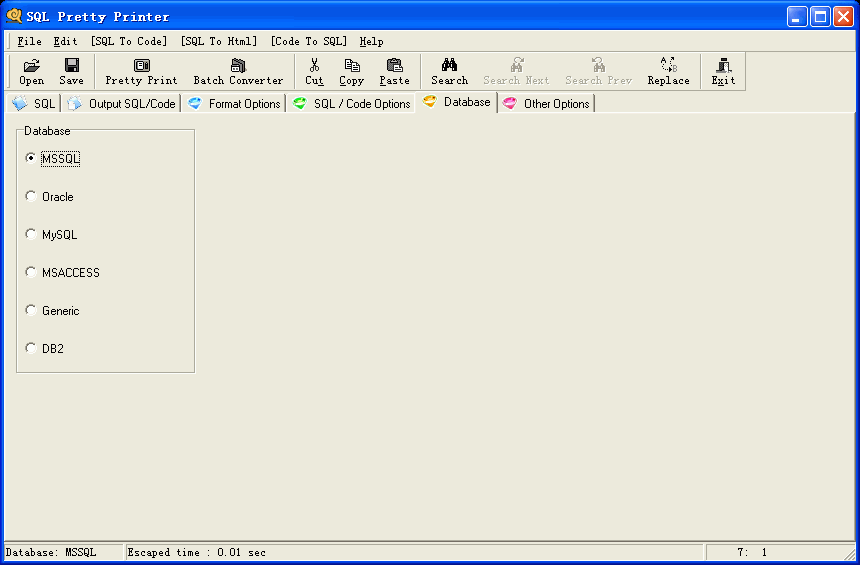860x565 pixels.
Task: Run Pretty Print from the toolbar
Action: tap(142, 71)
